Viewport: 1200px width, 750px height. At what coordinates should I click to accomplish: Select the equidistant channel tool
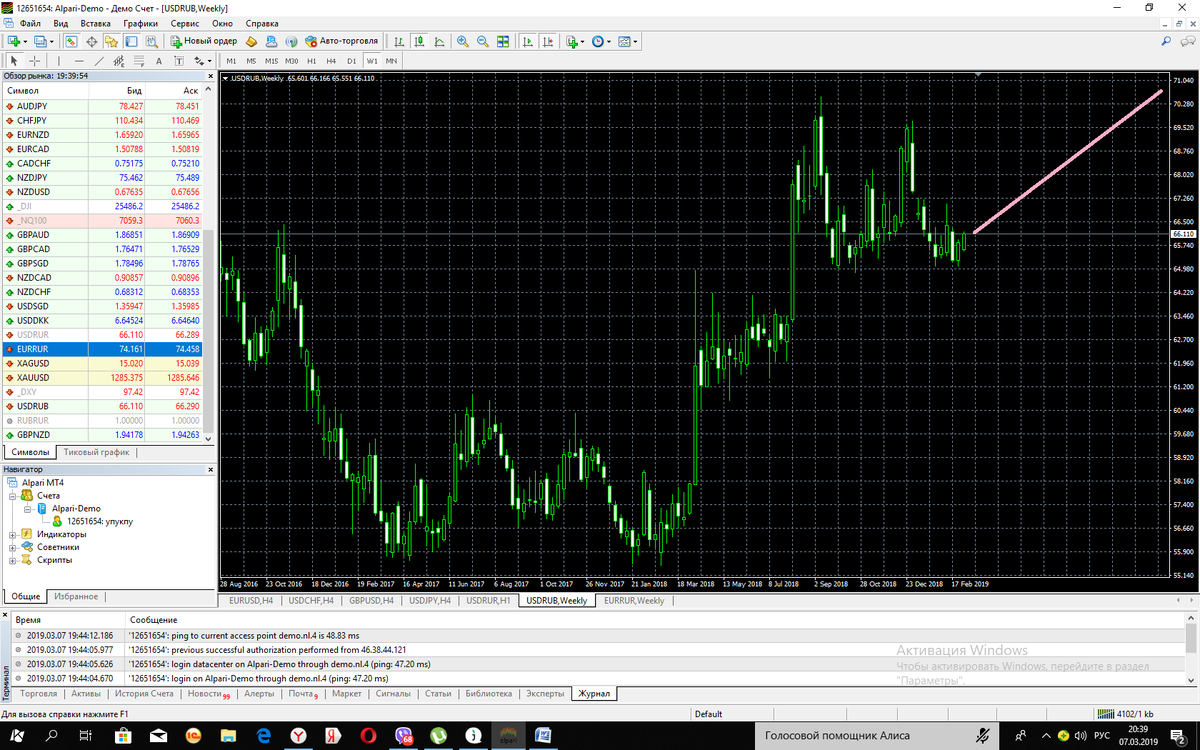pos(119,61)
